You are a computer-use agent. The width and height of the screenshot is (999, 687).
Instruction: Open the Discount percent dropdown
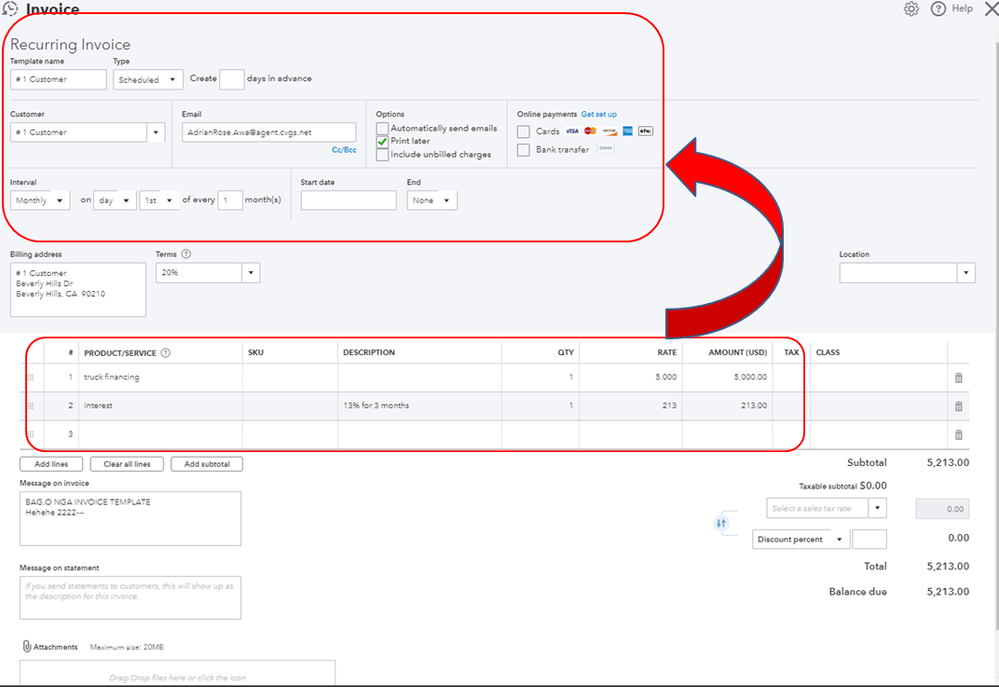(x=800, y=539)
